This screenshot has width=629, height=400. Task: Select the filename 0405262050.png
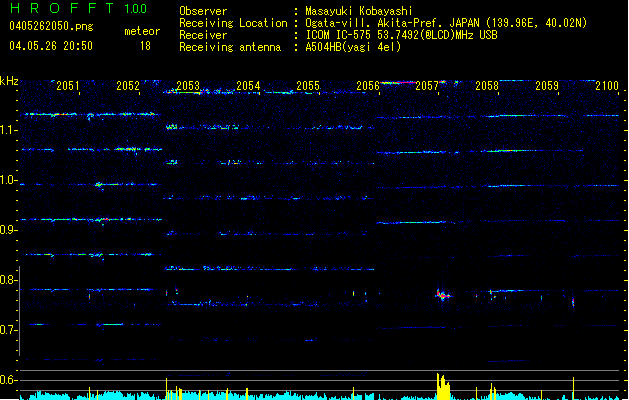[51, 26]
